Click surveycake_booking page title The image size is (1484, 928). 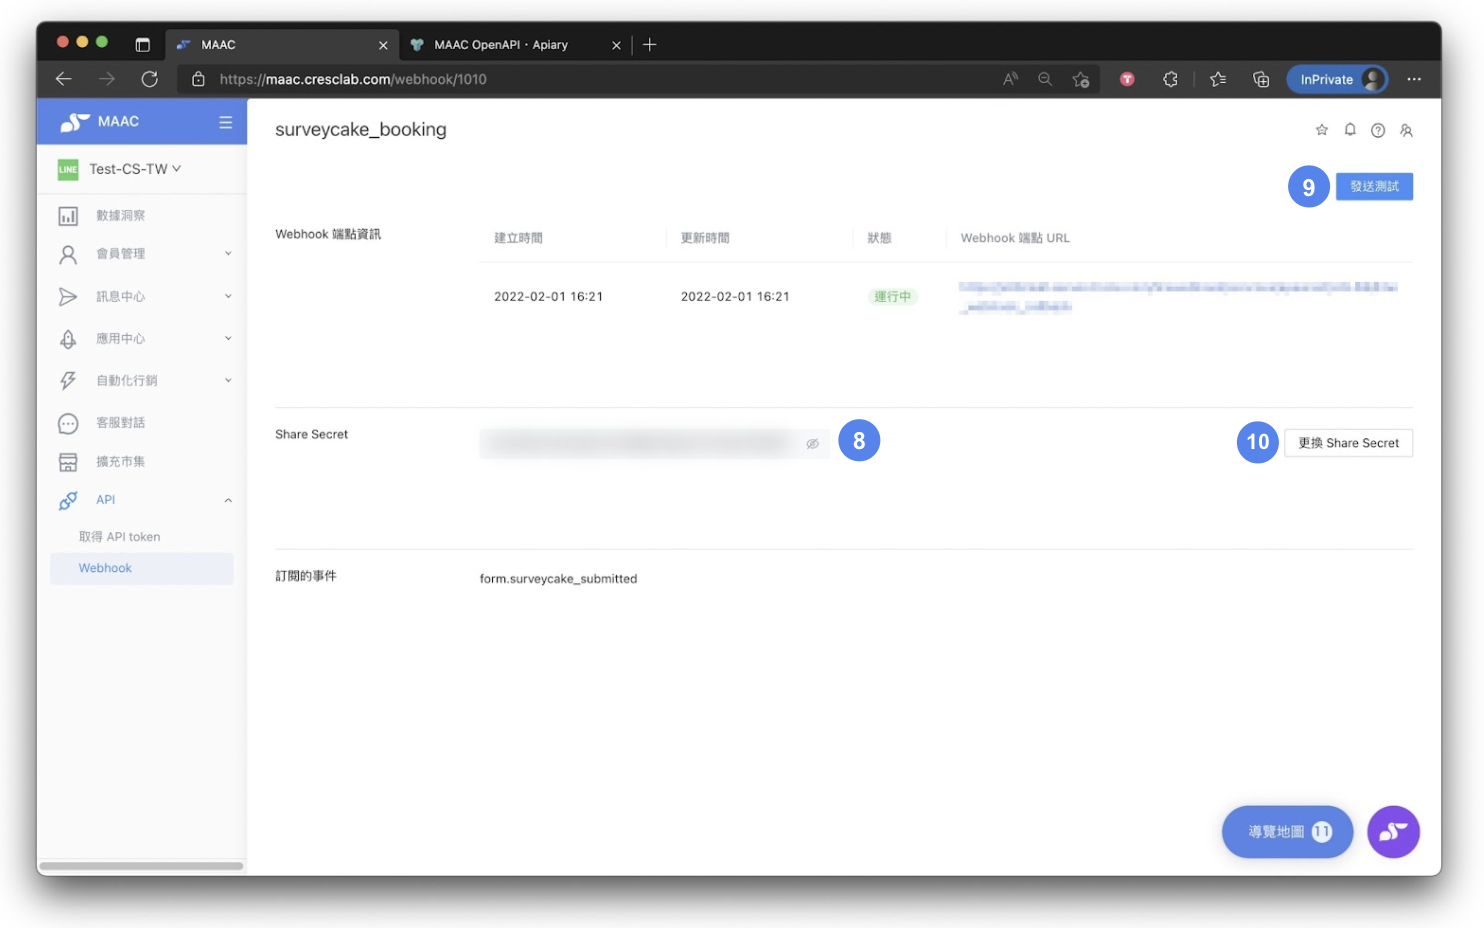pyautogui.click(x=361, y=130)
